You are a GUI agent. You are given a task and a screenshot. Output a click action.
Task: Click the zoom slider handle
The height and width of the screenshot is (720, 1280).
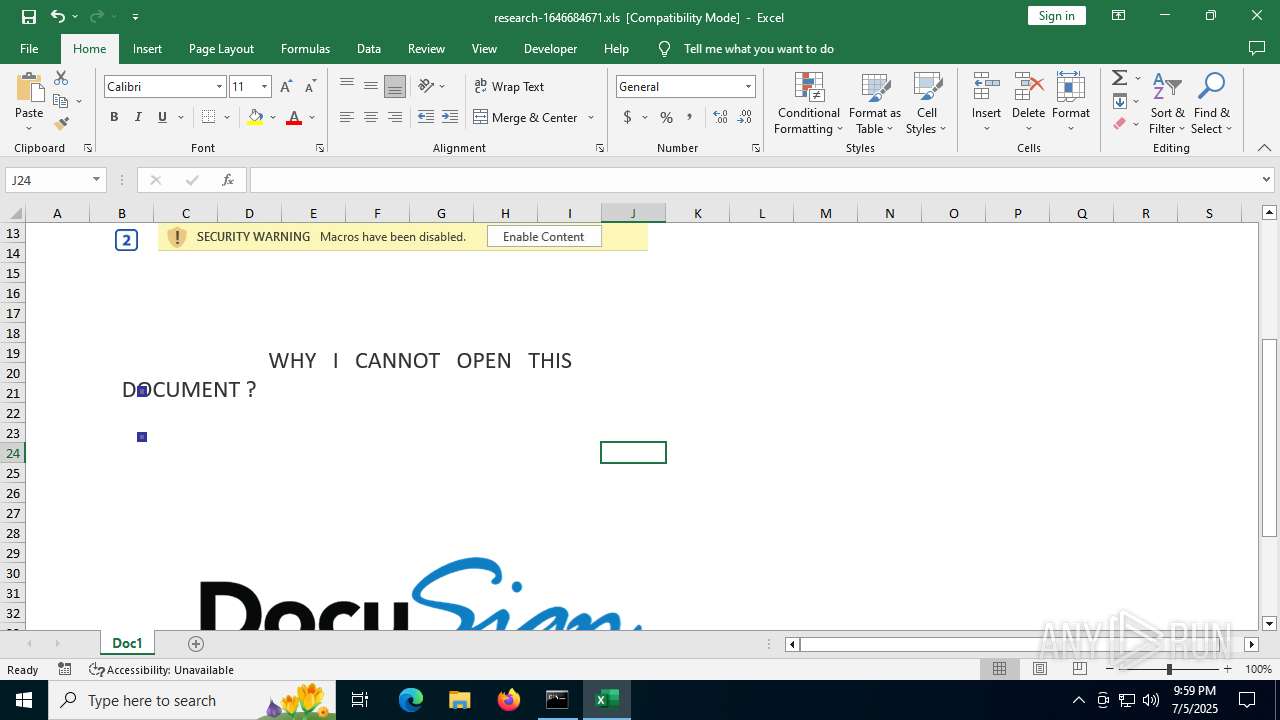pos(1169,669)
